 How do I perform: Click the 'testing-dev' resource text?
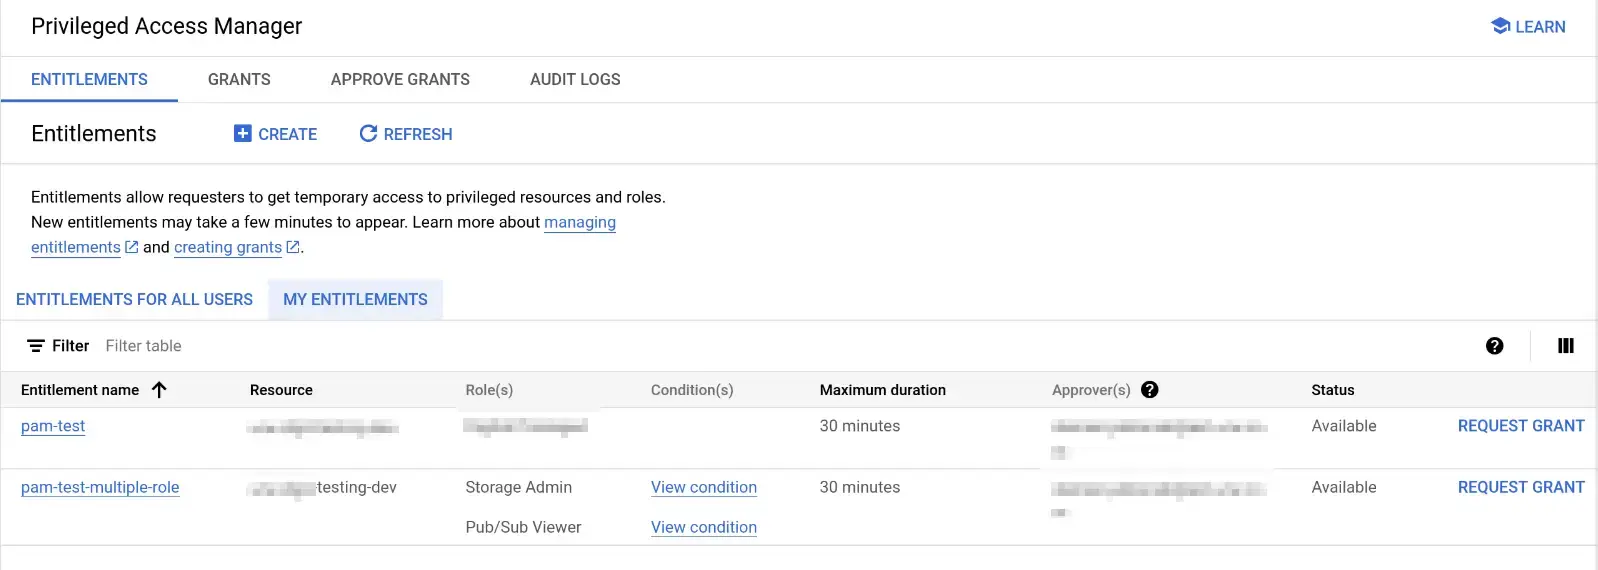point(357,487)
